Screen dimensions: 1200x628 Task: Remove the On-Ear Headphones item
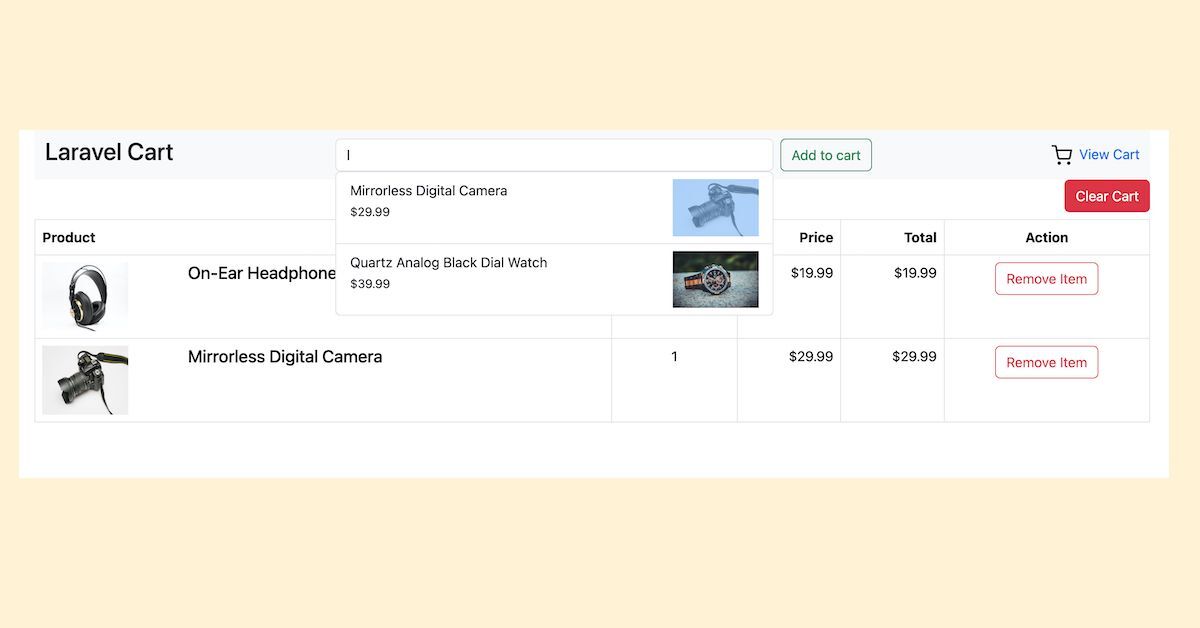[1046, 278]
